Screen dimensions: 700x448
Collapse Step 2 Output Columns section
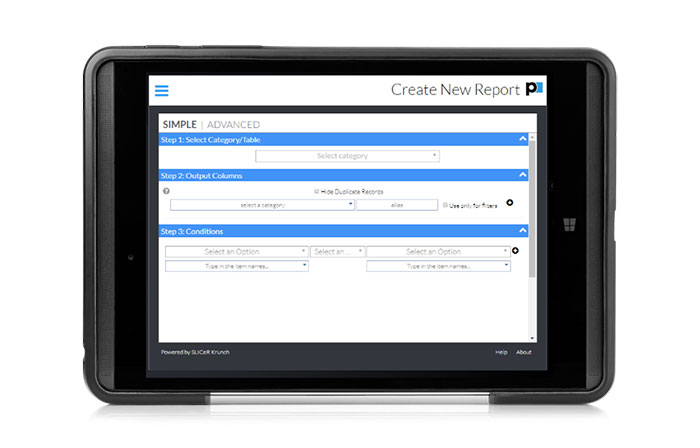click(522, 176)
